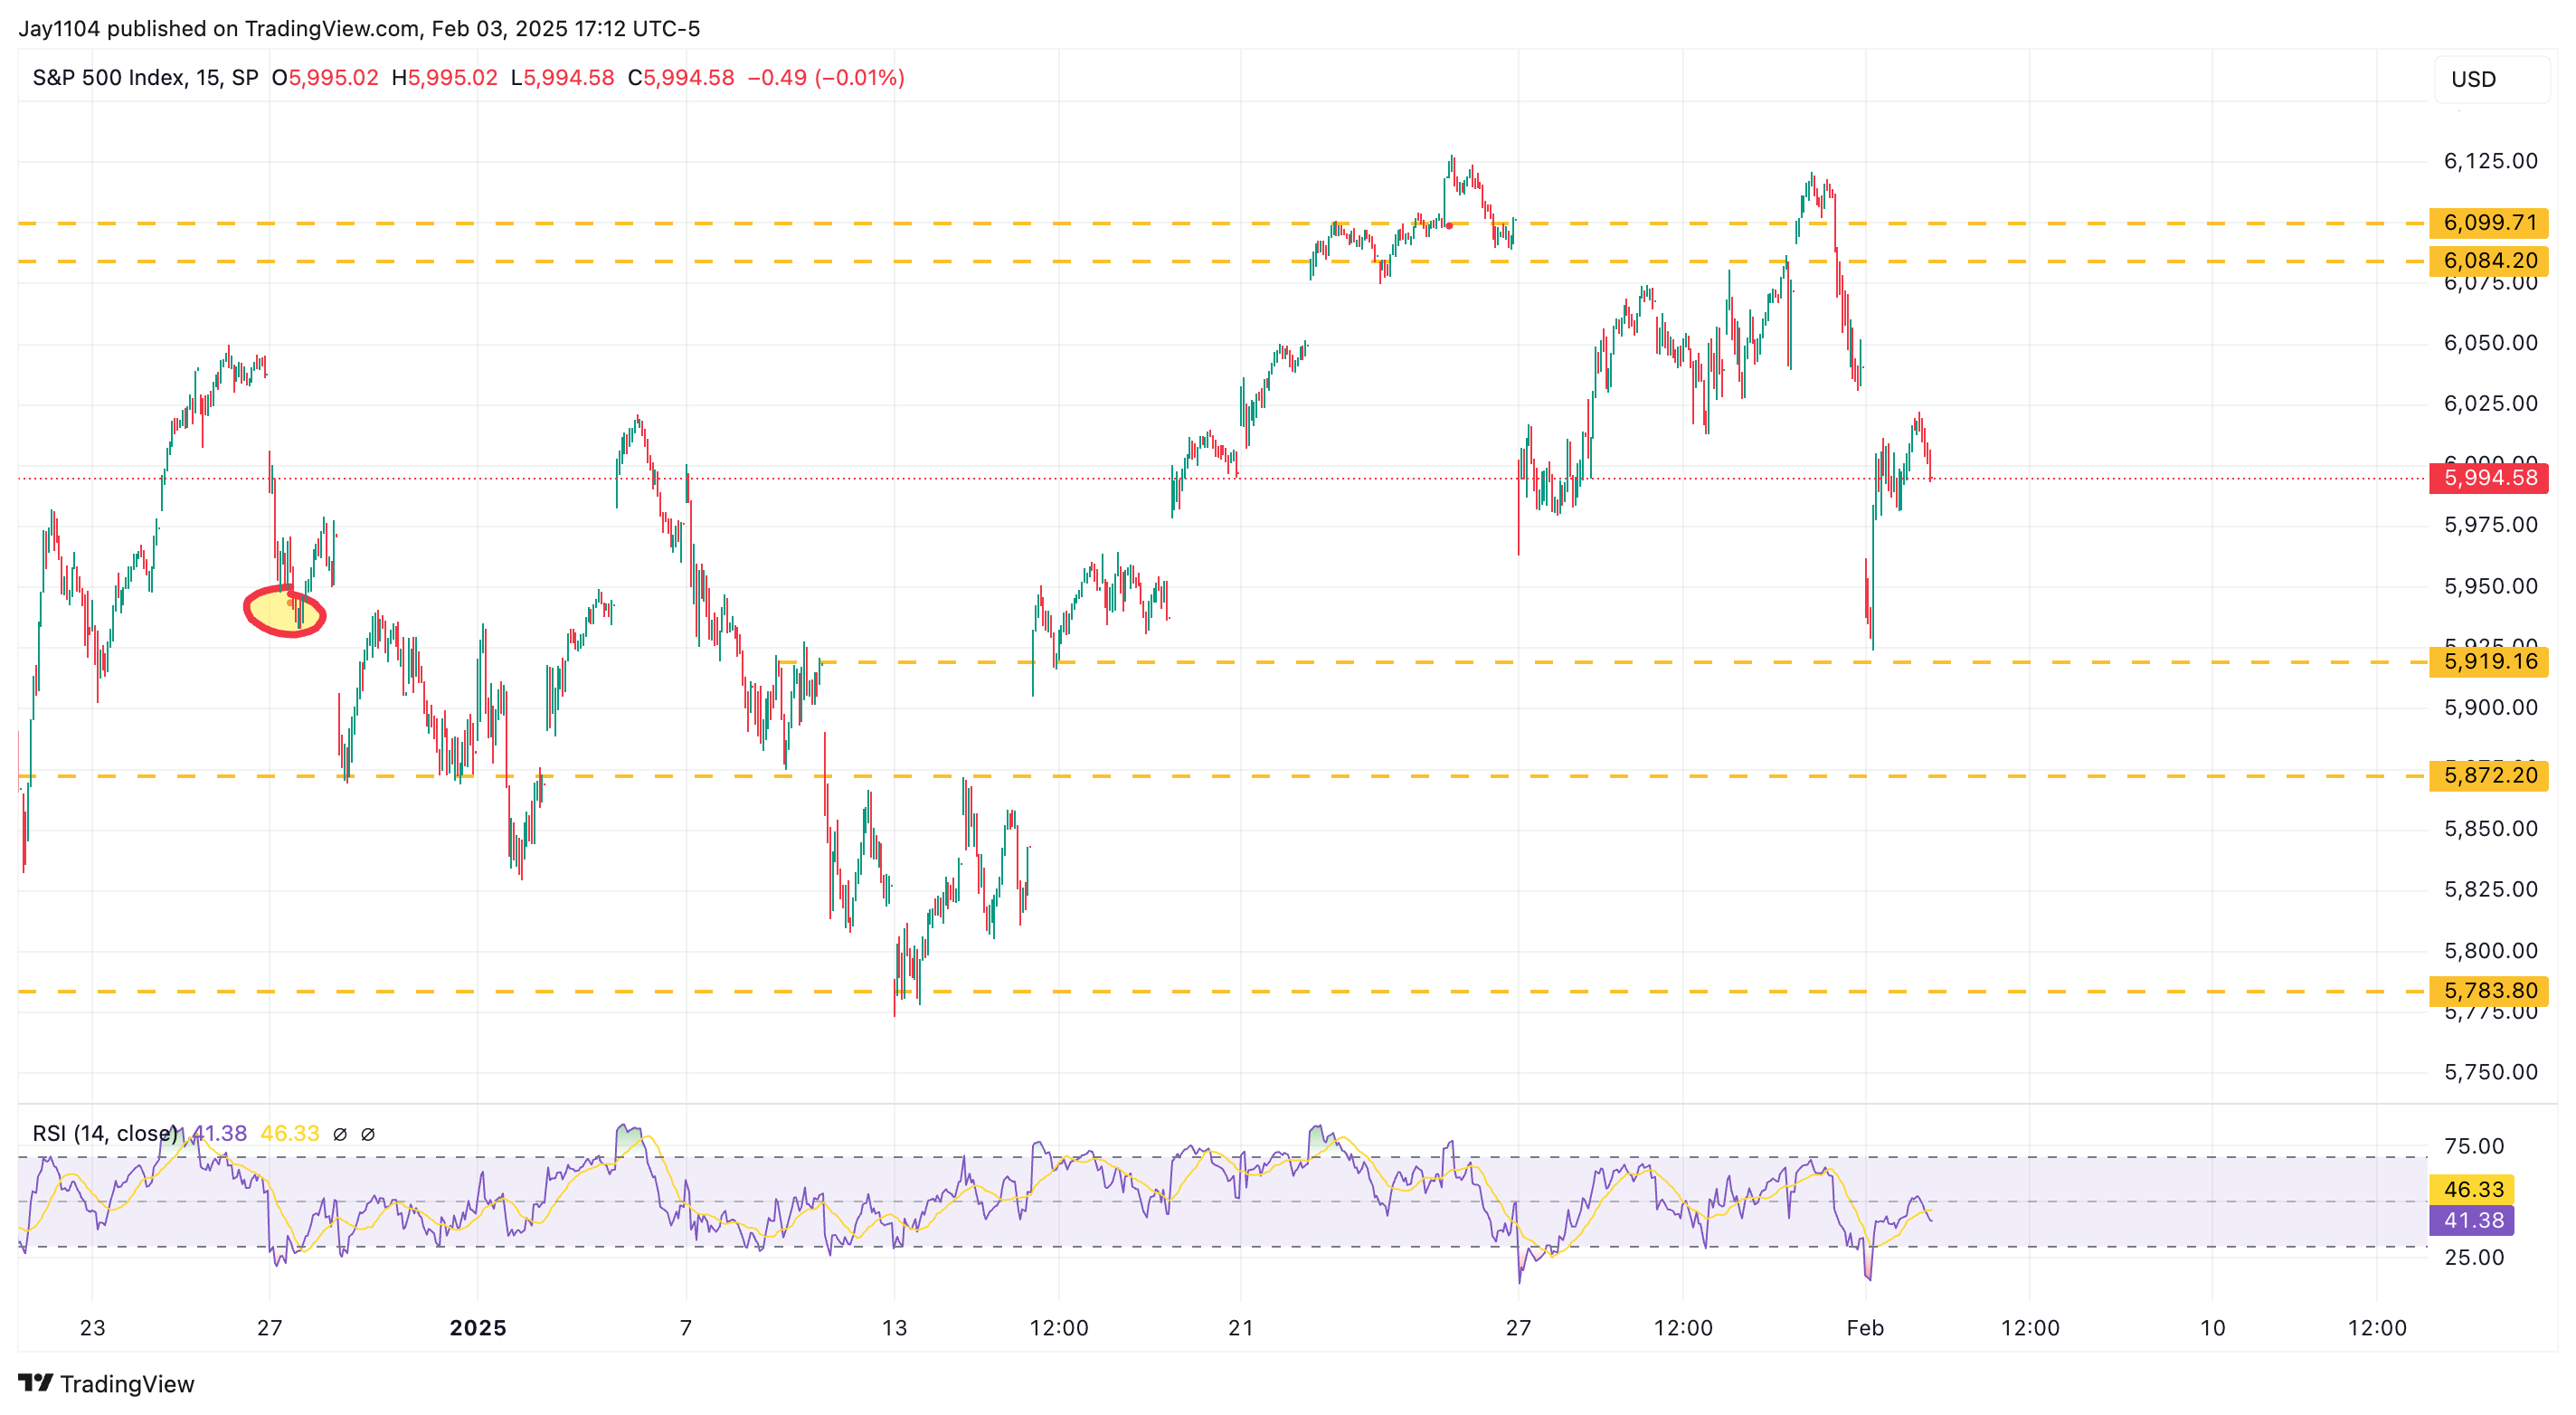The height and width of the screenshot is (1415, 2576).
Task: Click the 6,025.00 price axis label
Action: (2490, 404)
